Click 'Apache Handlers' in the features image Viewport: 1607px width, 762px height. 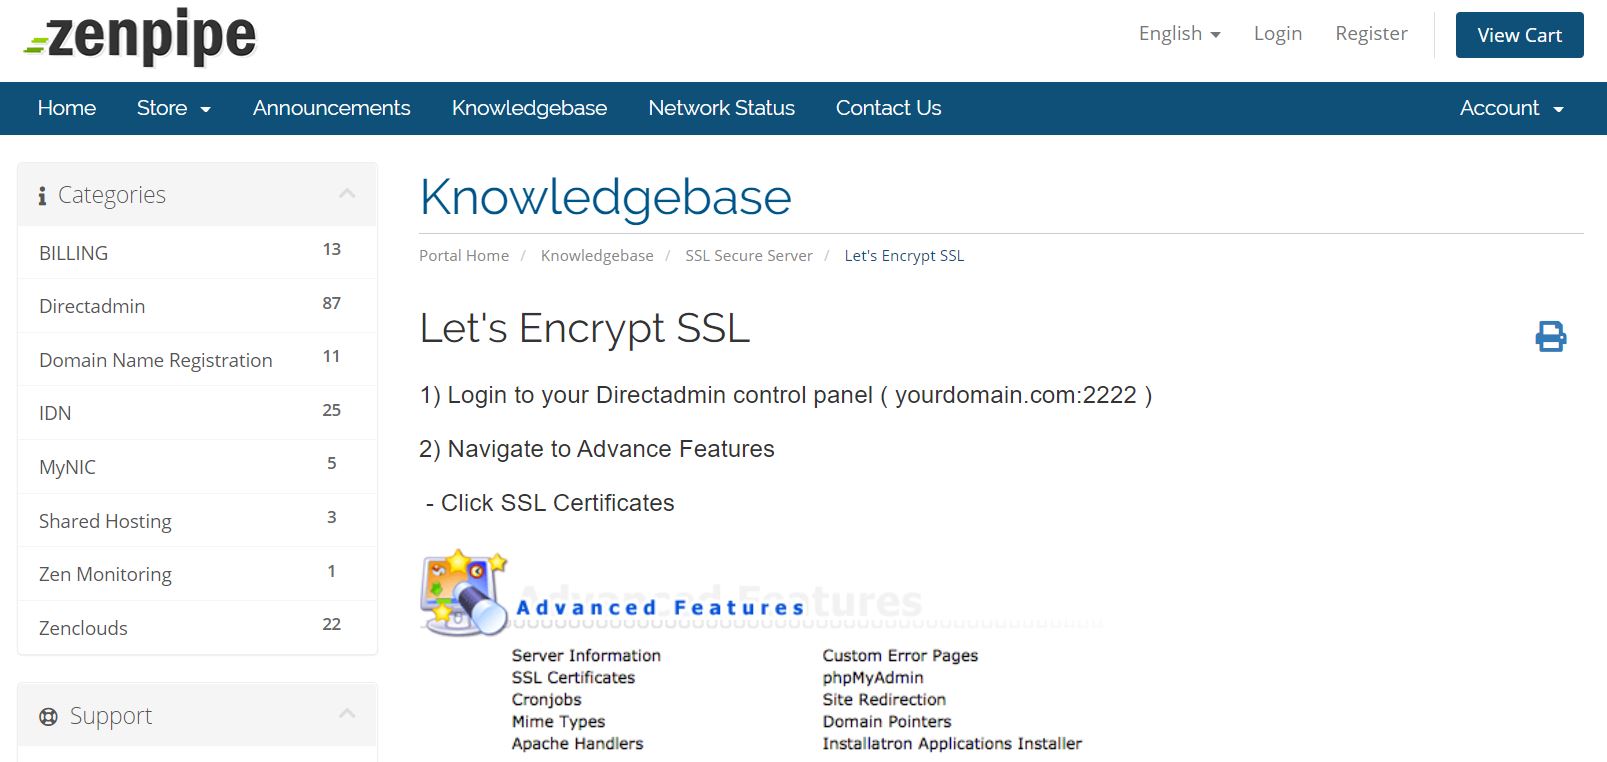577,744
